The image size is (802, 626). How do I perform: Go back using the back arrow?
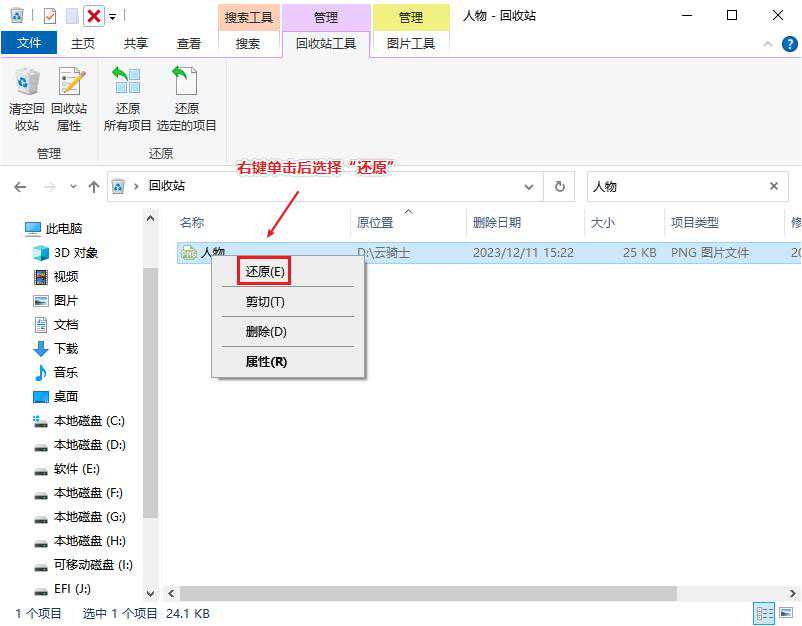[x=20, y=186]
